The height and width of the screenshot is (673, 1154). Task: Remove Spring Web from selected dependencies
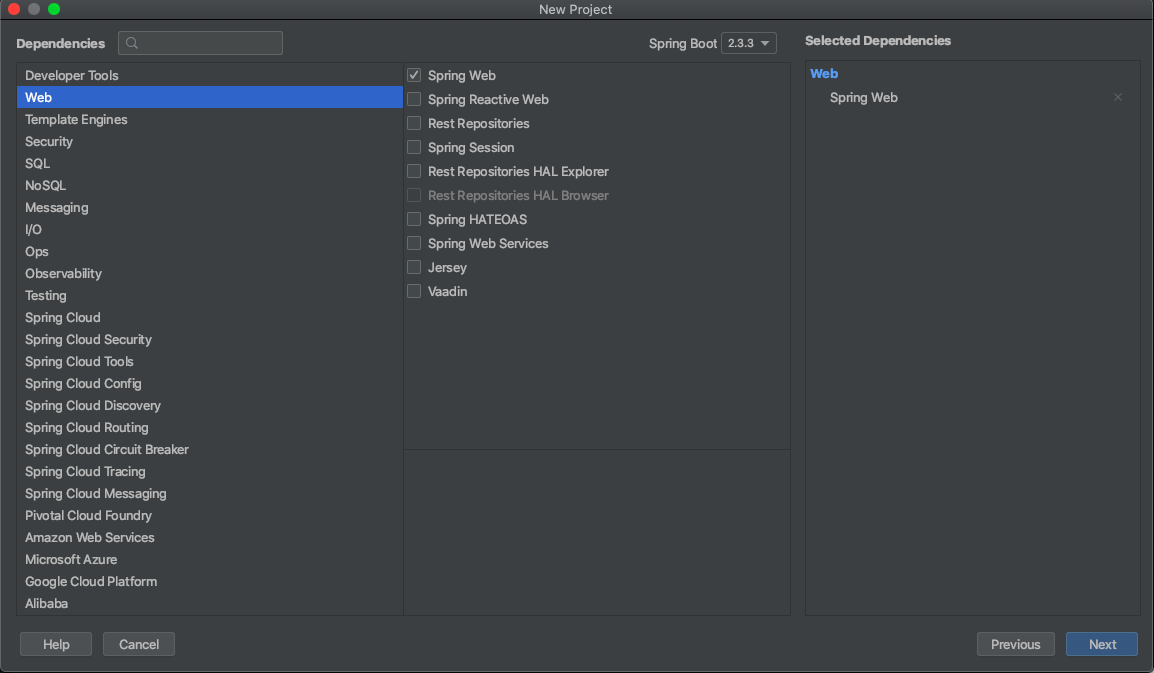pos(1118,97)
